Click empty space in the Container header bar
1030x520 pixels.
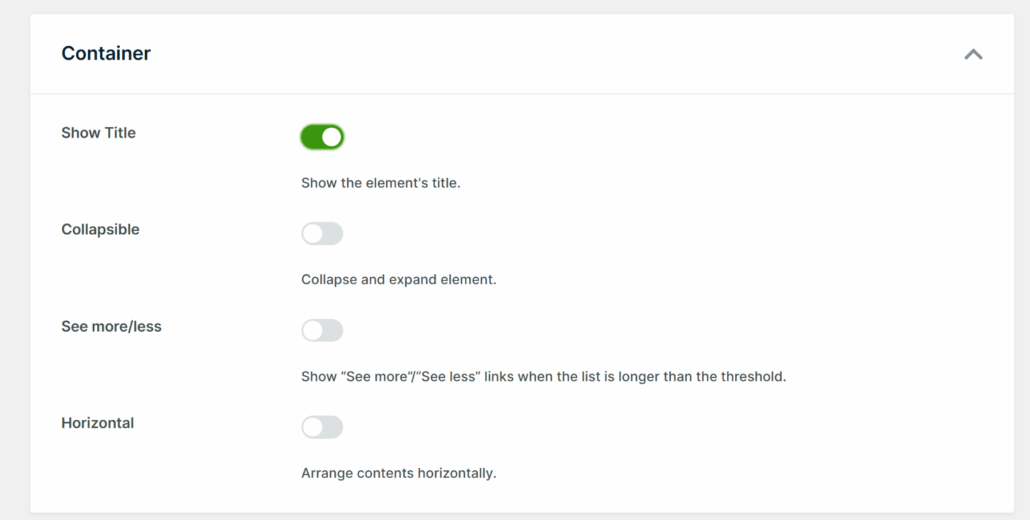[550, 54]
